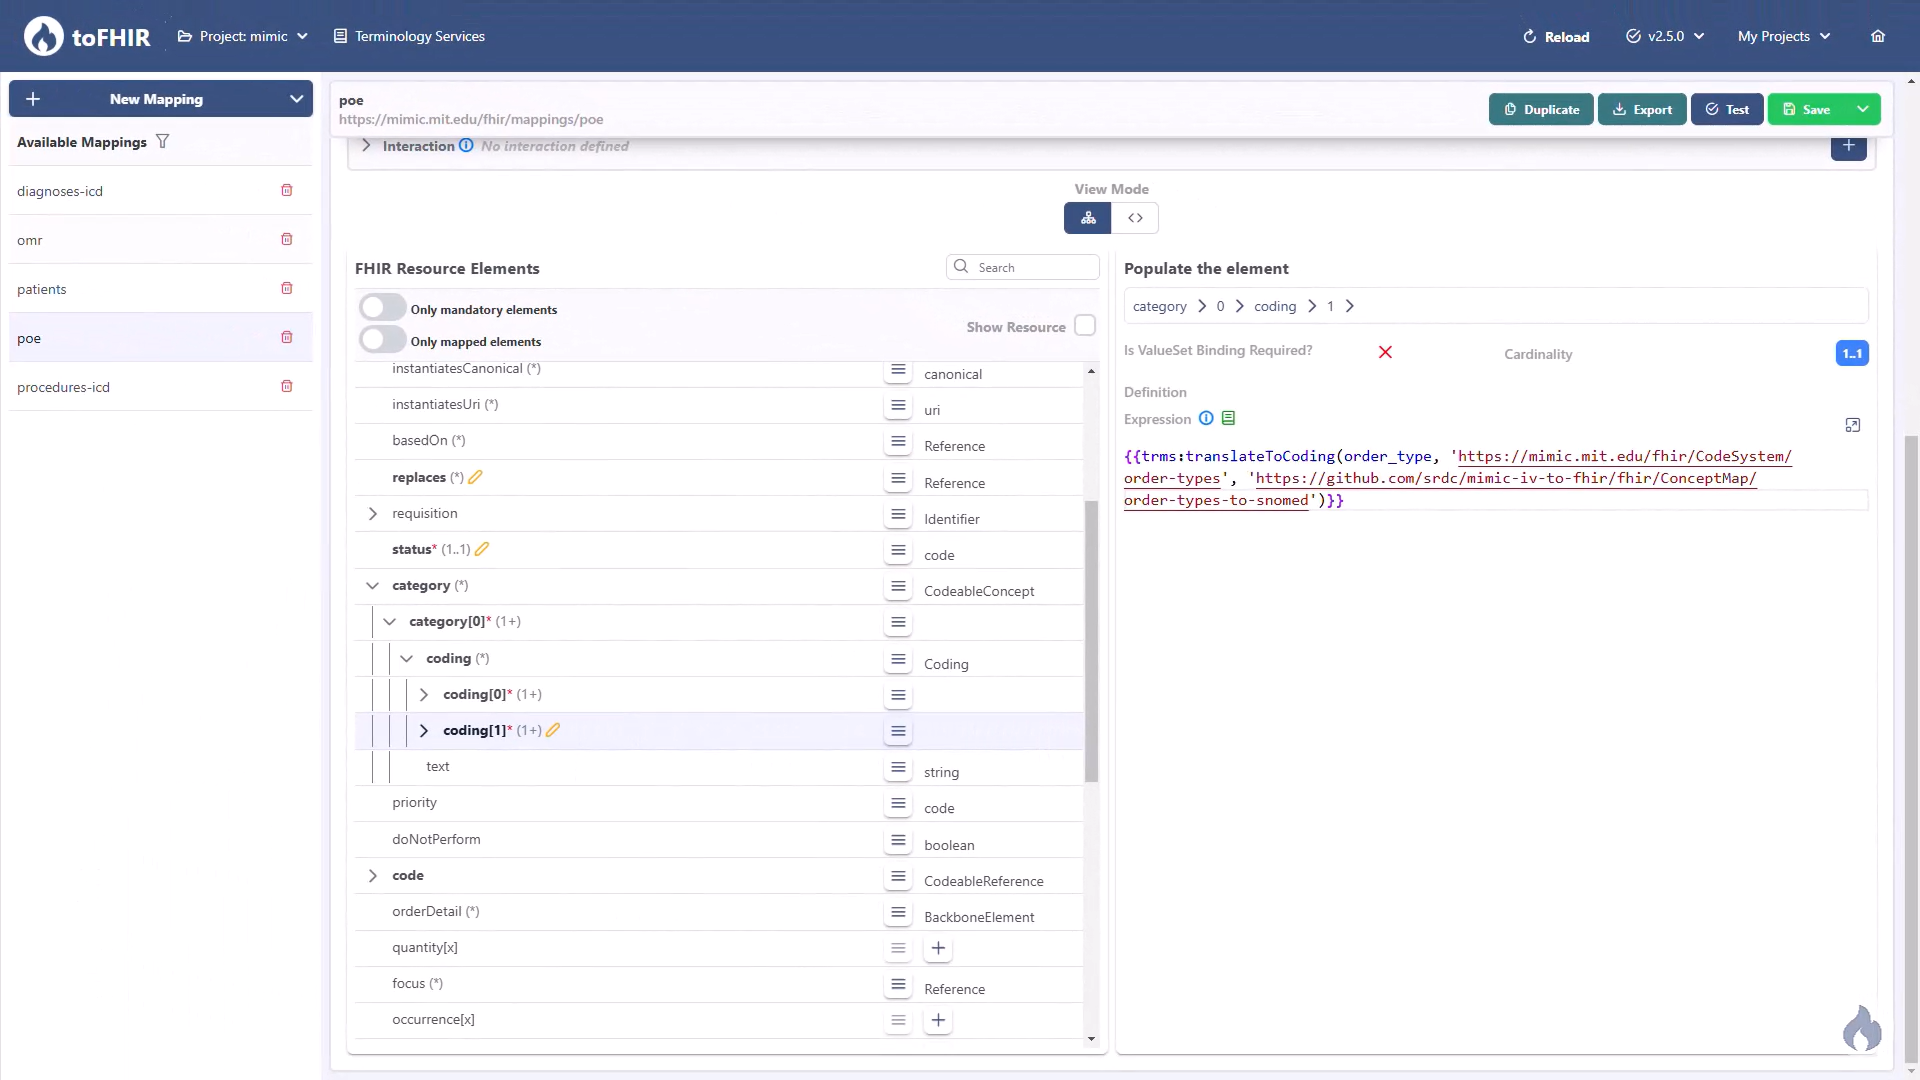Expand the requisition tree element

[372, 513]
